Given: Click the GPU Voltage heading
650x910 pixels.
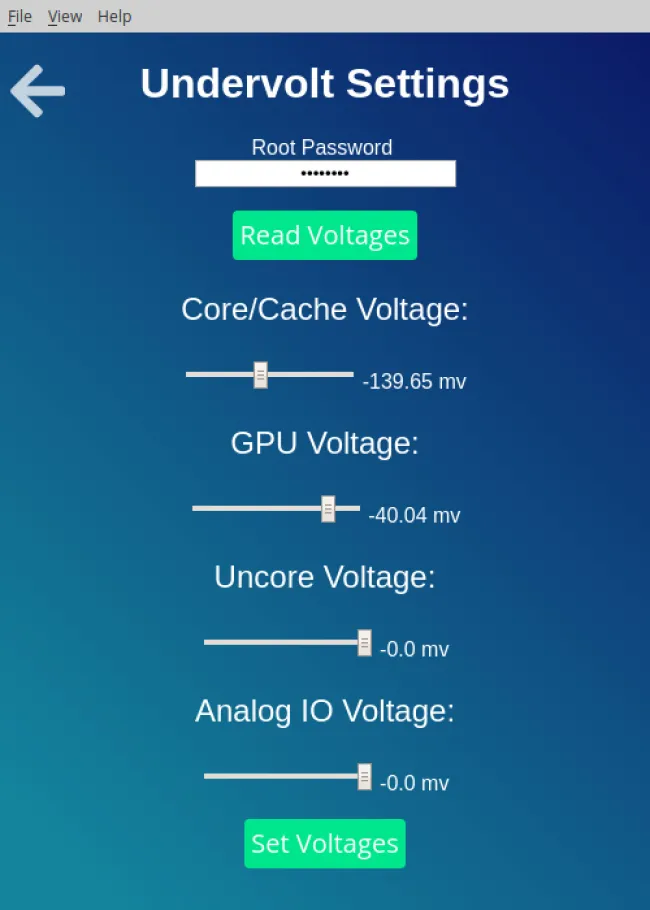Looking at the screenshot, I should coord(325,443).
